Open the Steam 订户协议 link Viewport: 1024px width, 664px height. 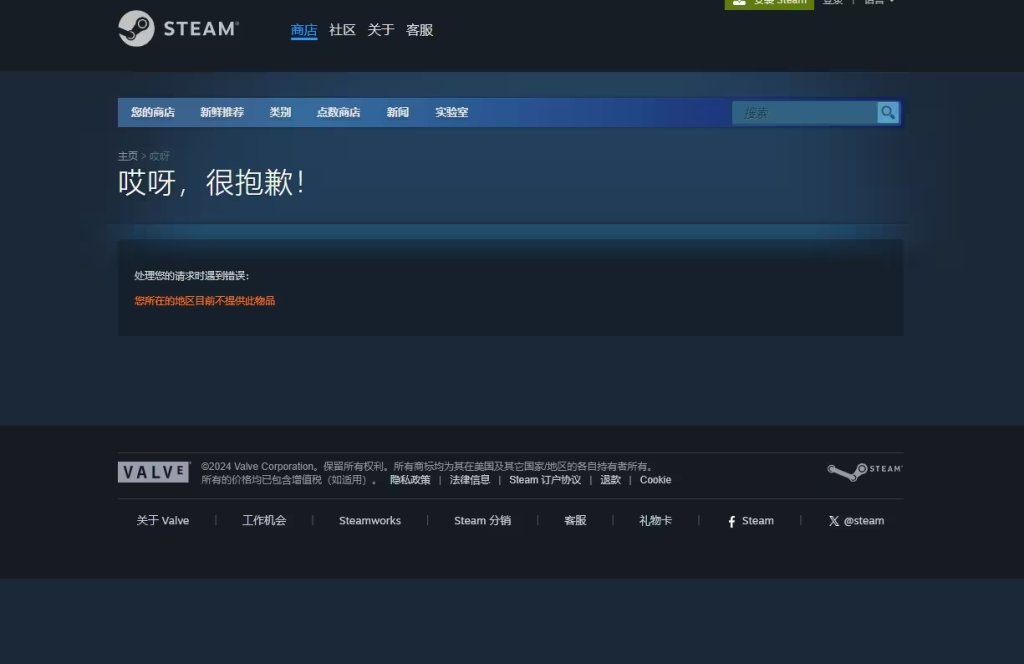click(545, 480)
